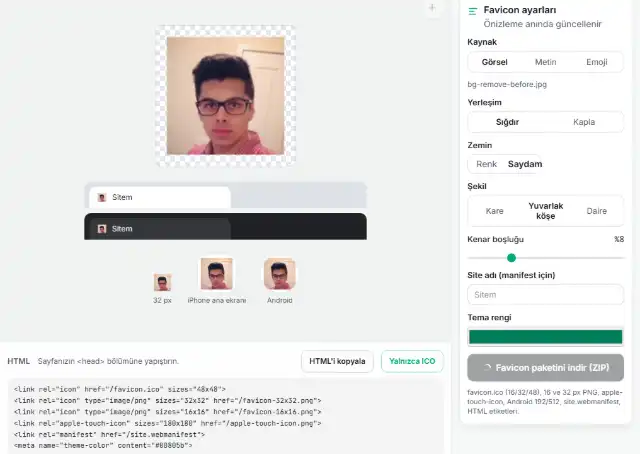Choose the Kare shape option
This screenshot has height=454, width=640.
tap(494, 211)
